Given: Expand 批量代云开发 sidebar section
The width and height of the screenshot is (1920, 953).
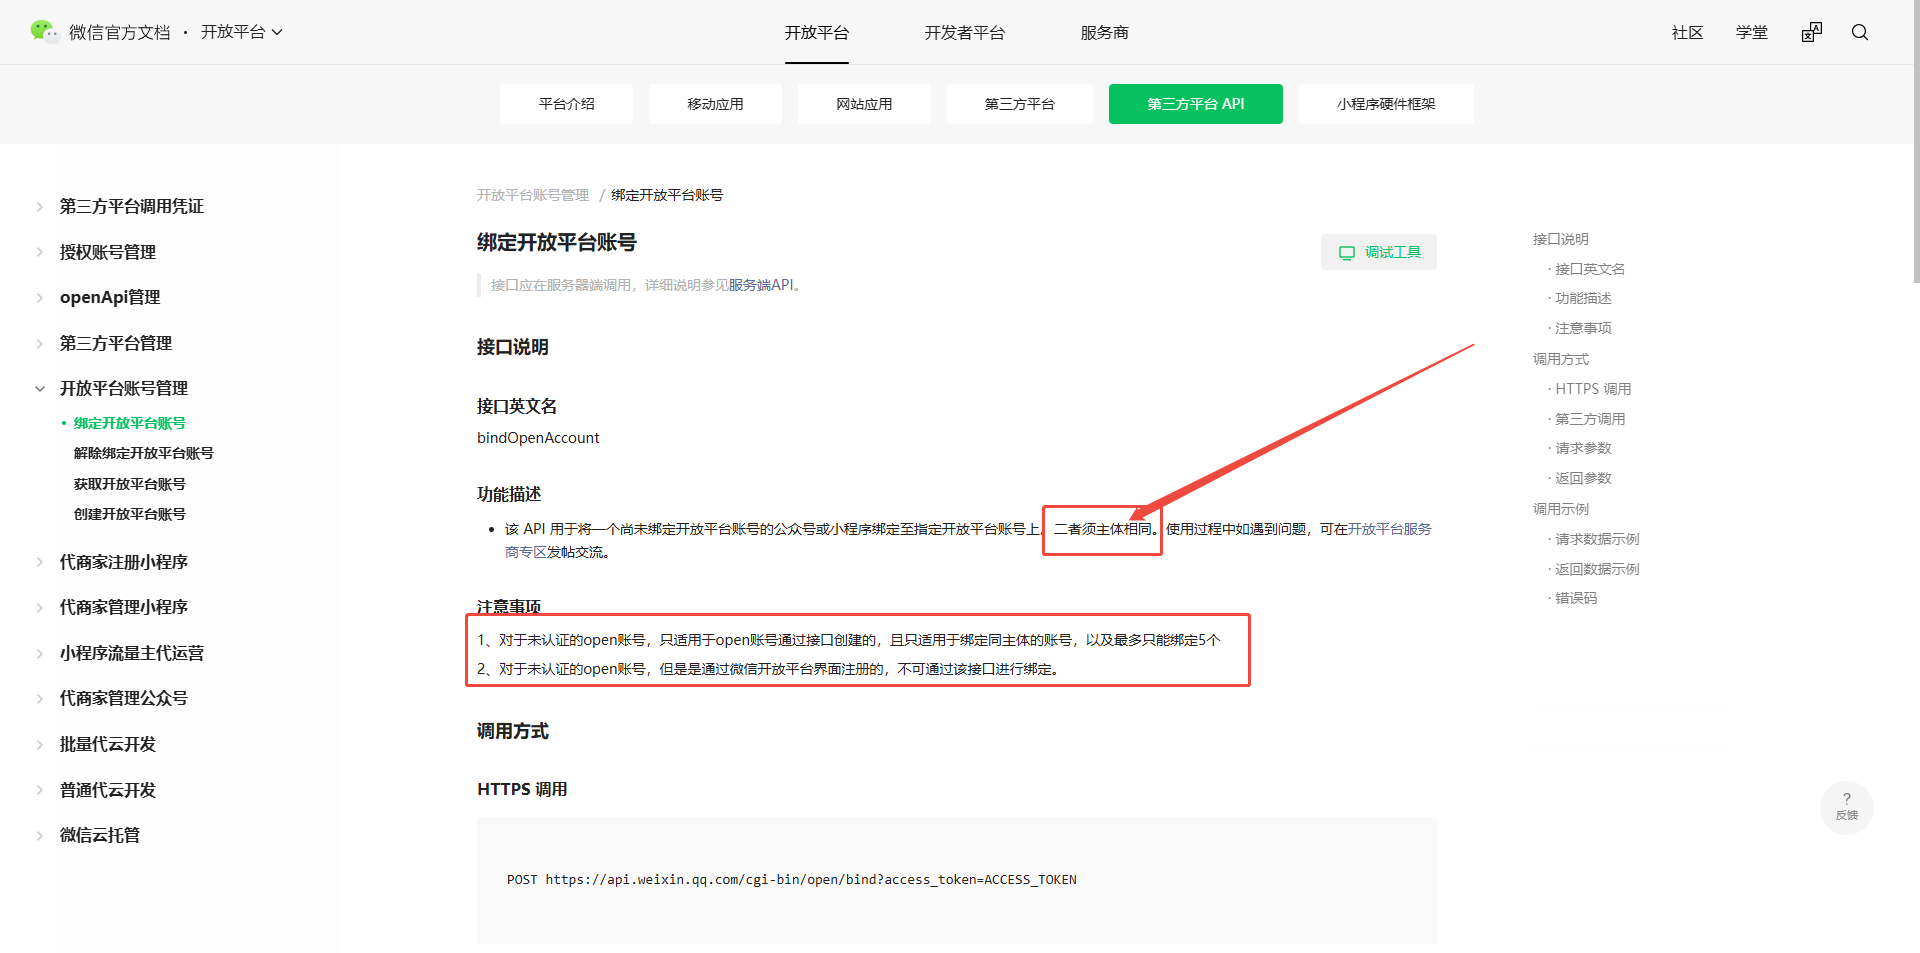Looking at the screenshot, I should click(x=107, y=744).
